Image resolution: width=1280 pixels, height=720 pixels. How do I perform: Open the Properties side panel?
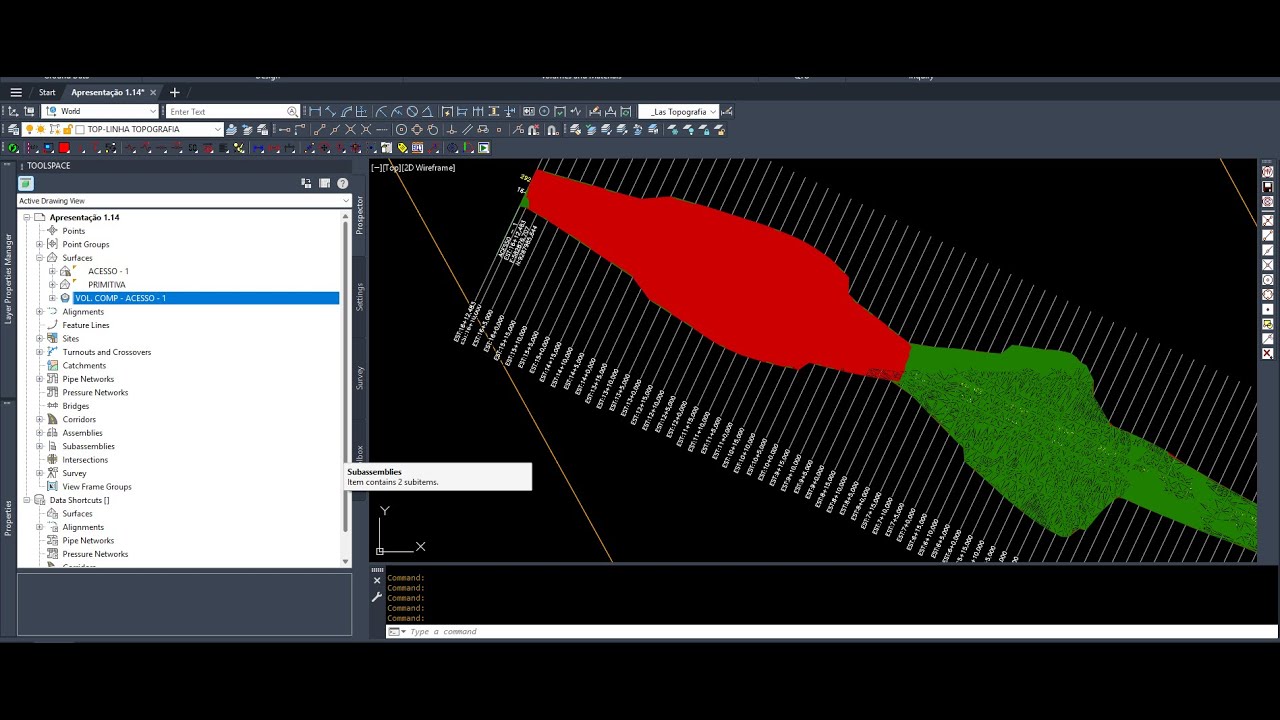9,517
